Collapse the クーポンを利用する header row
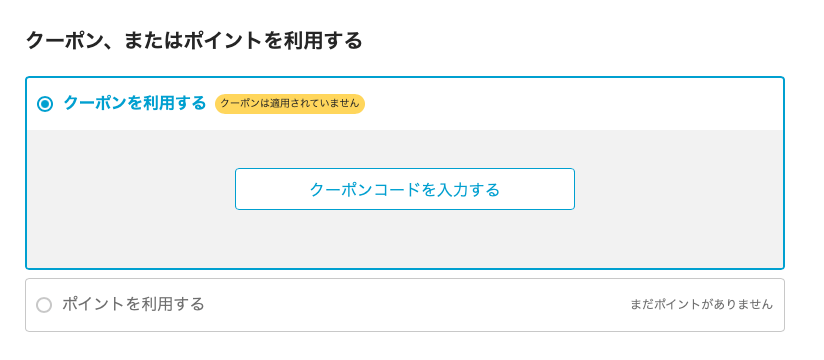 (405, 104)
